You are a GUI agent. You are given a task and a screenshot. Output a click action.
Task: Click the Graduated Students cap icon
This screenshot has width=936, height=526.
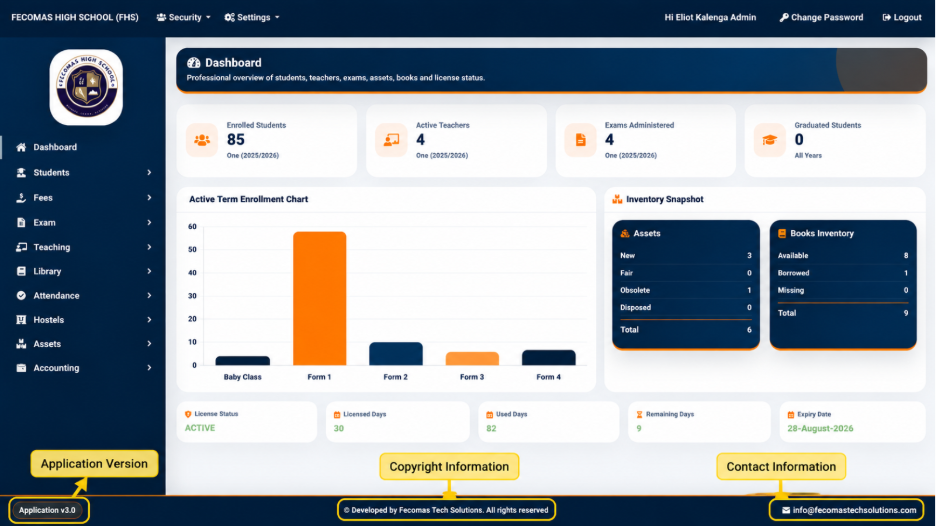[769, 140]
